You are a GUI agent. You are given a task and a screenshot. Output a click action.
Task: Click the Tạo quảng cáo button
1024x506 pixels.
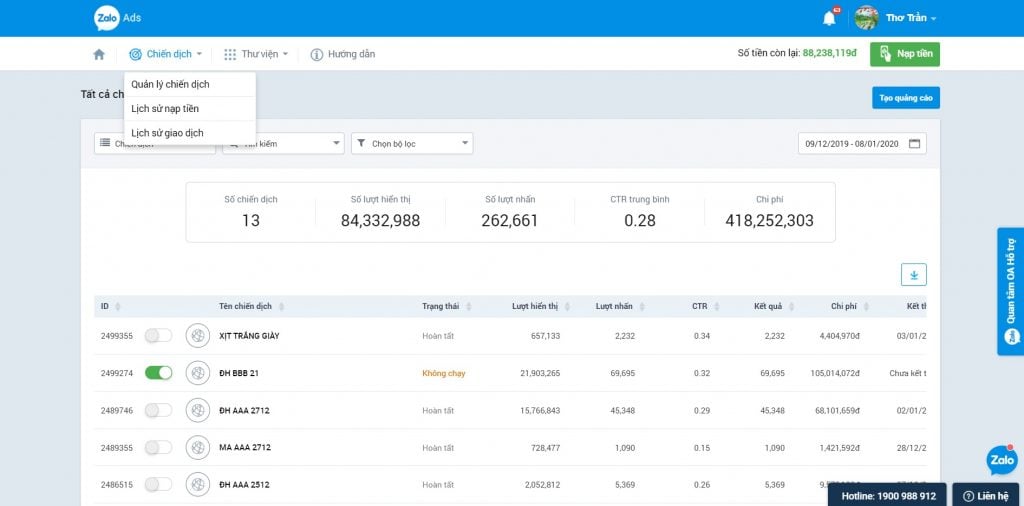point(906,98)
